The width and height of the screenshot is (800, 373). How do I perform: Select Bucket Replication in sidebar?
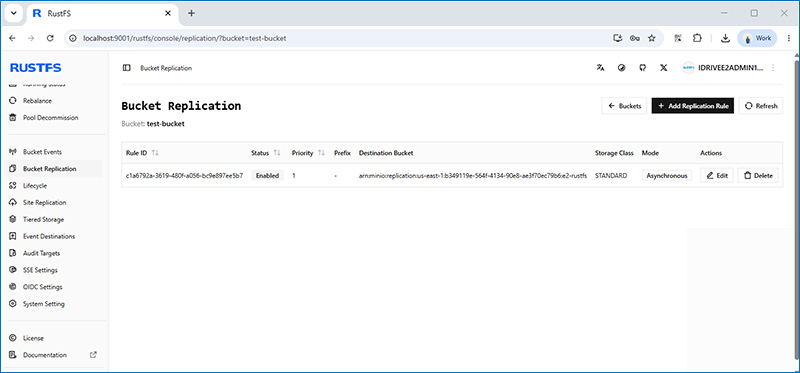coord(54,168)
